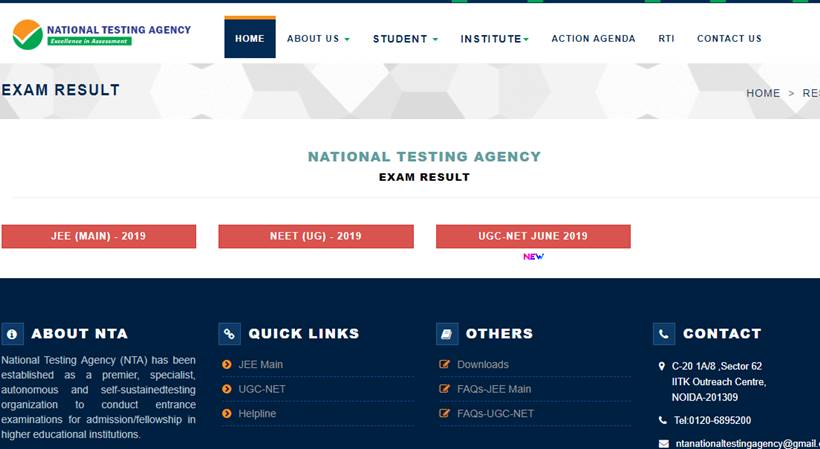Click the edit icon beside FAQs-JEE Main
Image resolution: width=820 pixels, height=449 pixels.
(445, 388)
